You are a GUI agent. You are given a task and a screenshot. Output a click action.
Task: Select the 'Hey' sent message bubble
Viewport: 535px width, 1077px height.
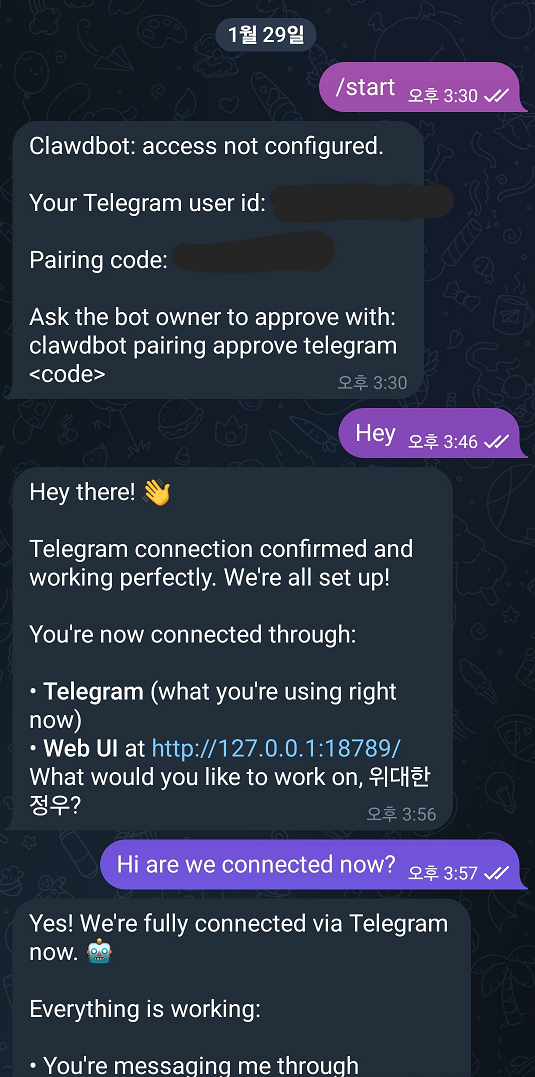[433, 433]
